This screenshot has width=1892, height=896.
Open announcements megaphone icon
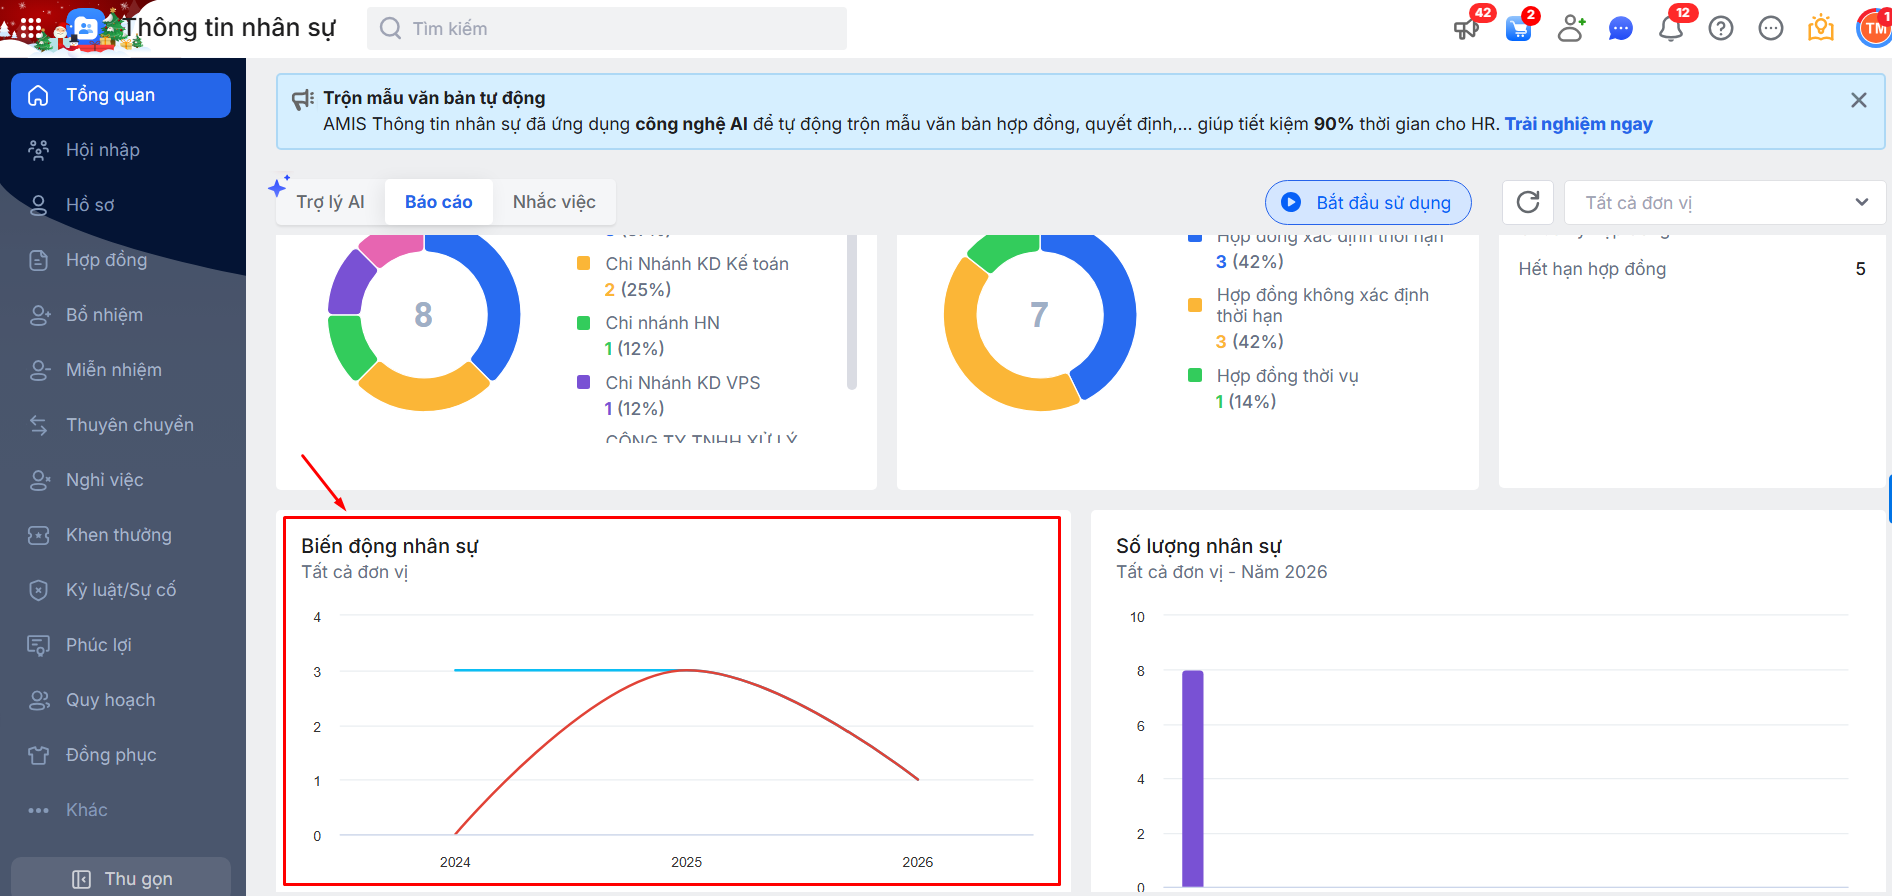(1467, 28)
